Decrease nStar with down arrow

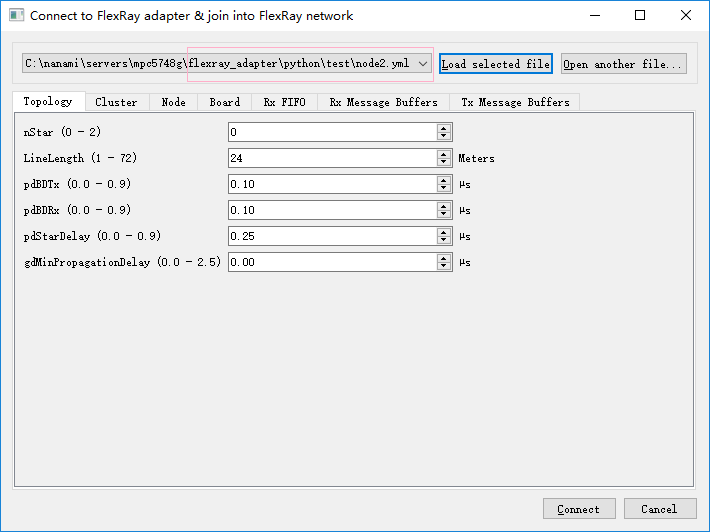[444, 136]
